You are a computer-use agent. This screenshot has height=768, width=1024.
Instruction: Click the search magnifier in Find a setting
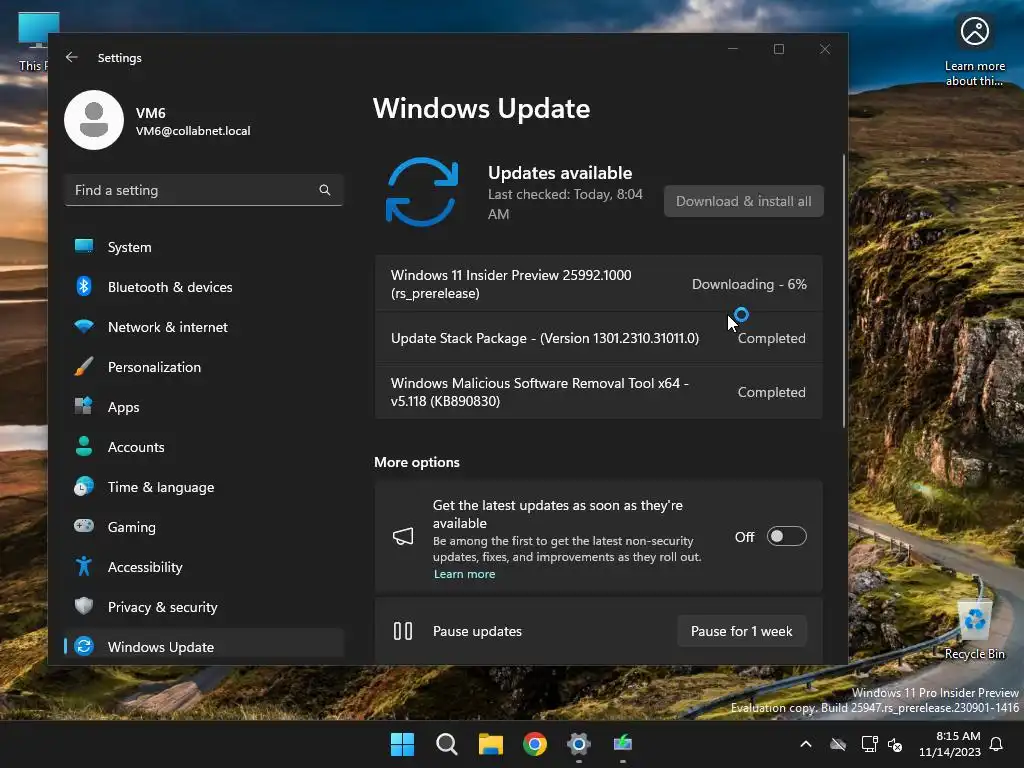tap(325, 190)
